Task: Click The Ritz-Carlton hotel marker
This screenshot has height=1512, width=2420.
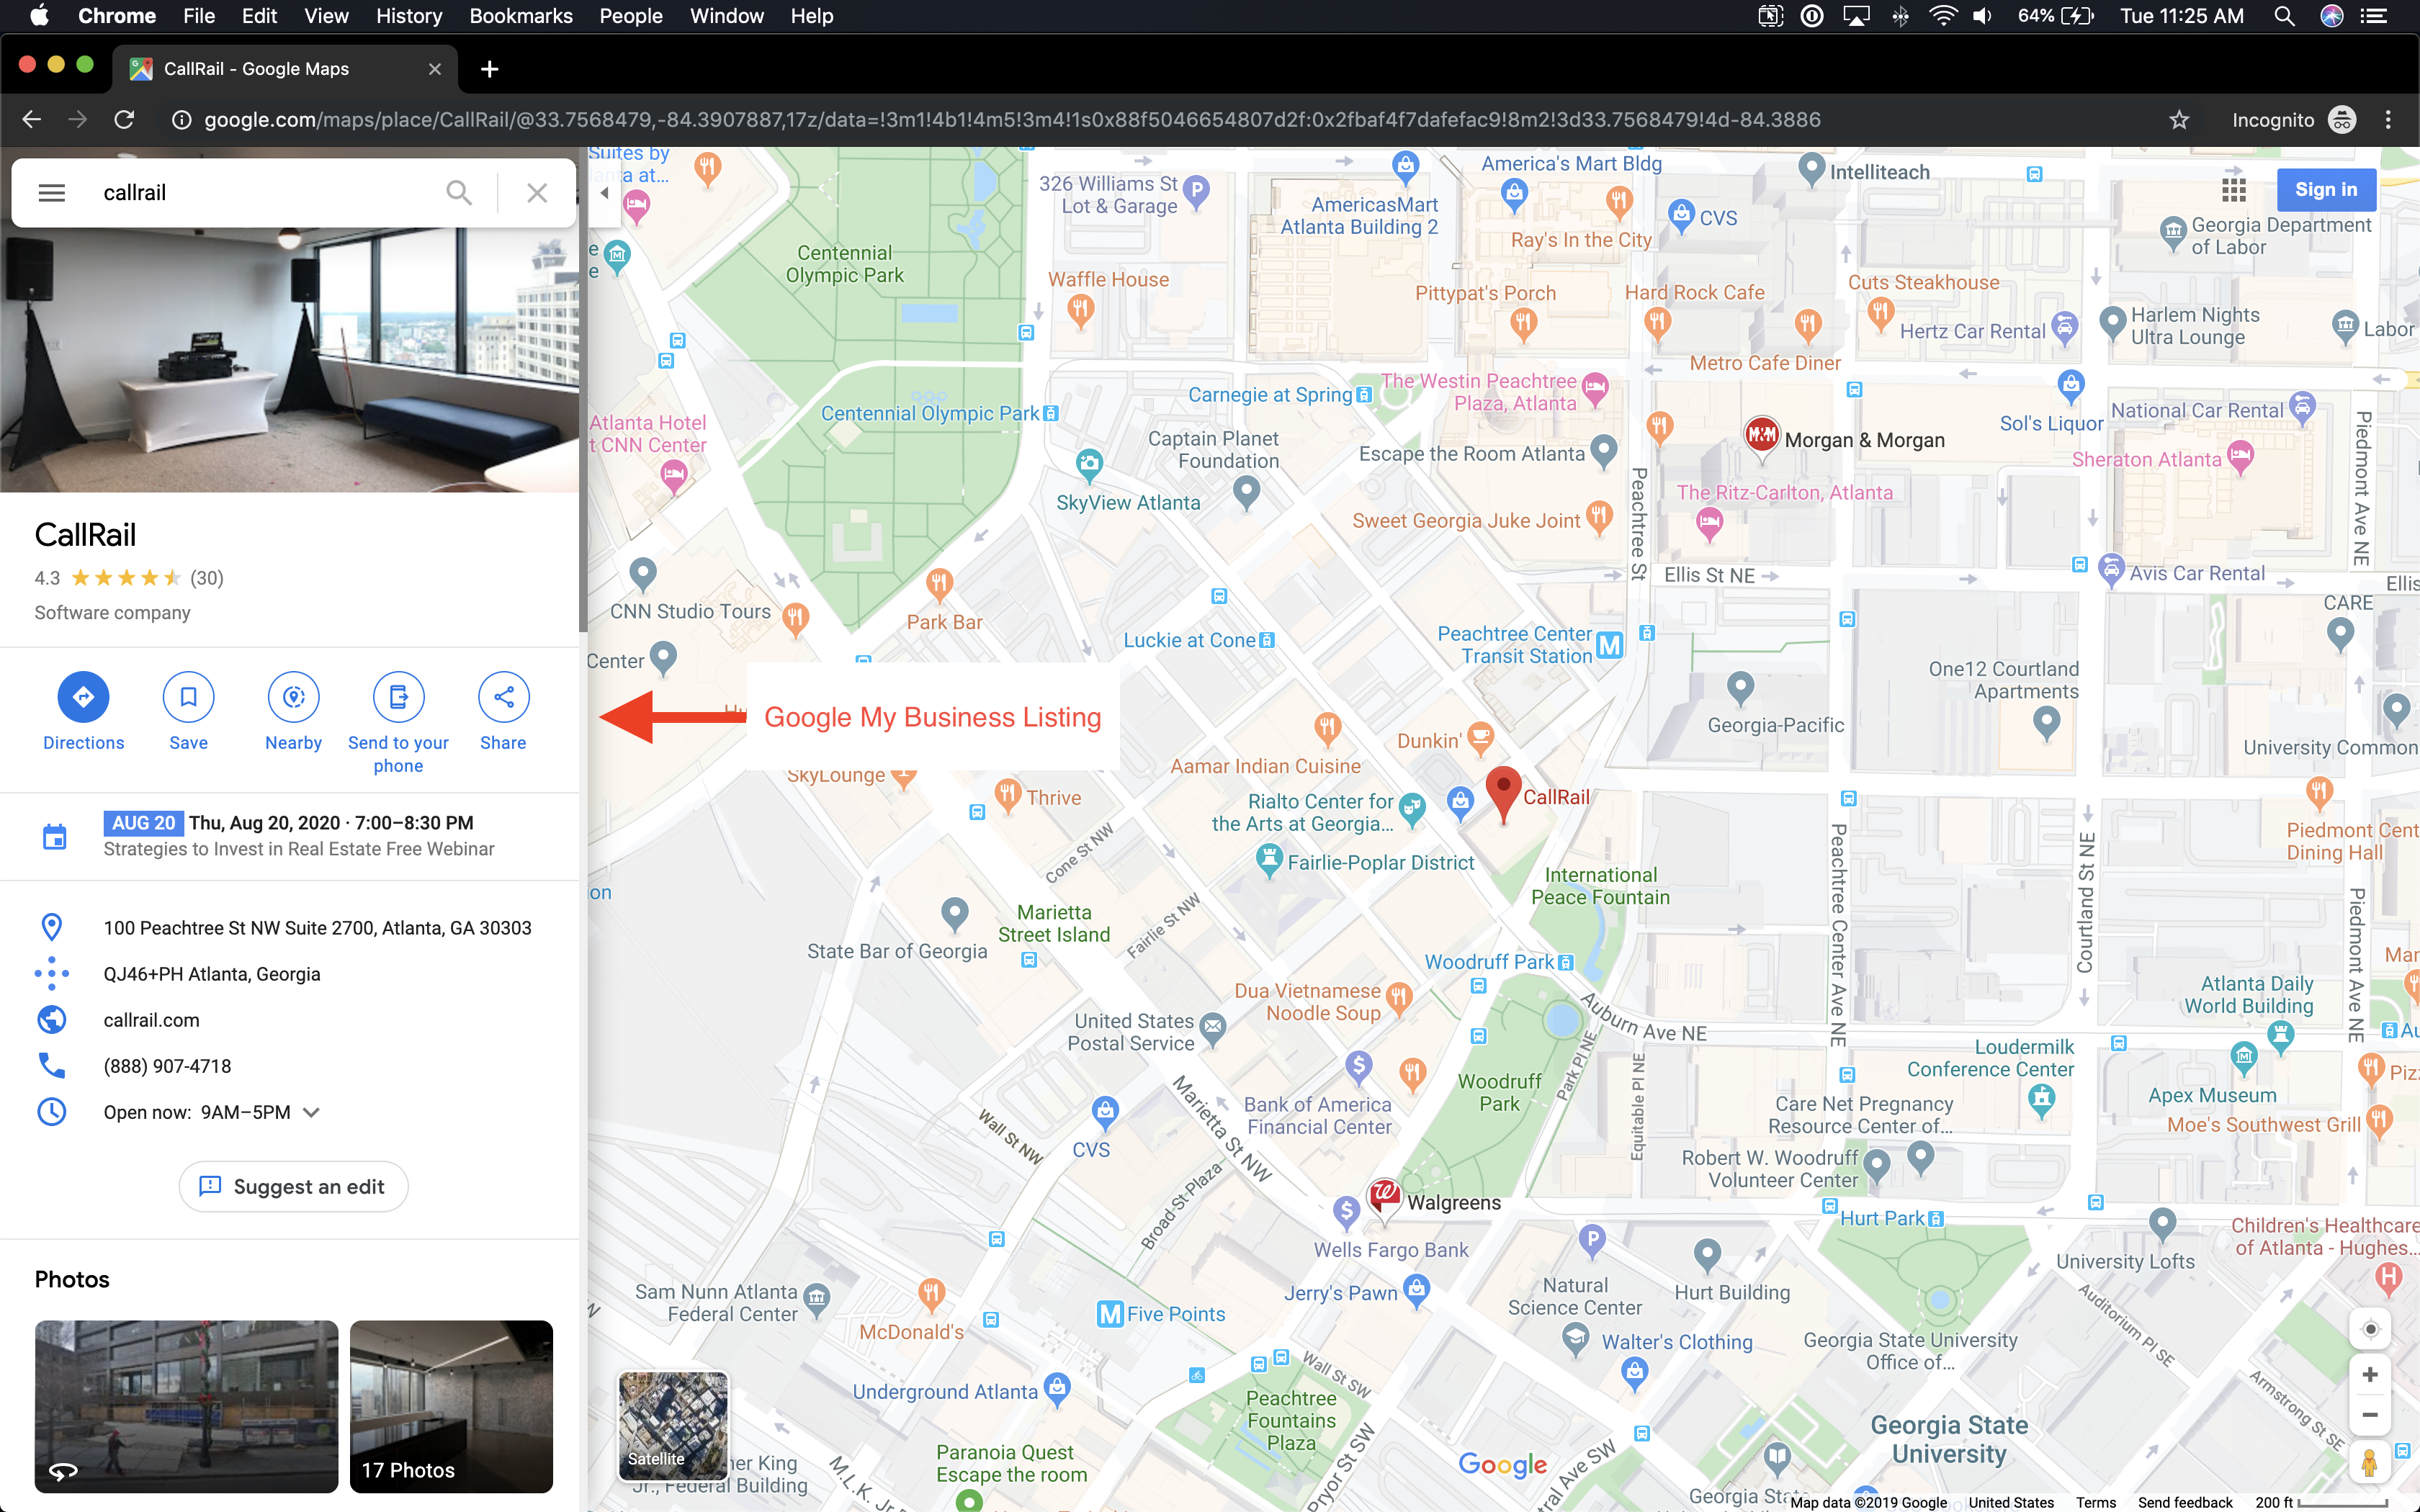Action: (x=1709, y=522)
